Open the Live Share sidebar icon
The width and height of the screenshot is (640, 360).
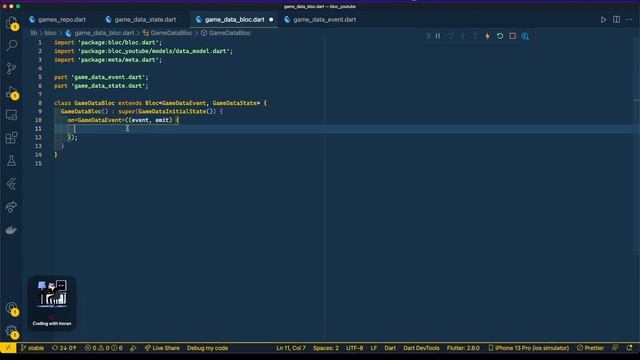11,207
